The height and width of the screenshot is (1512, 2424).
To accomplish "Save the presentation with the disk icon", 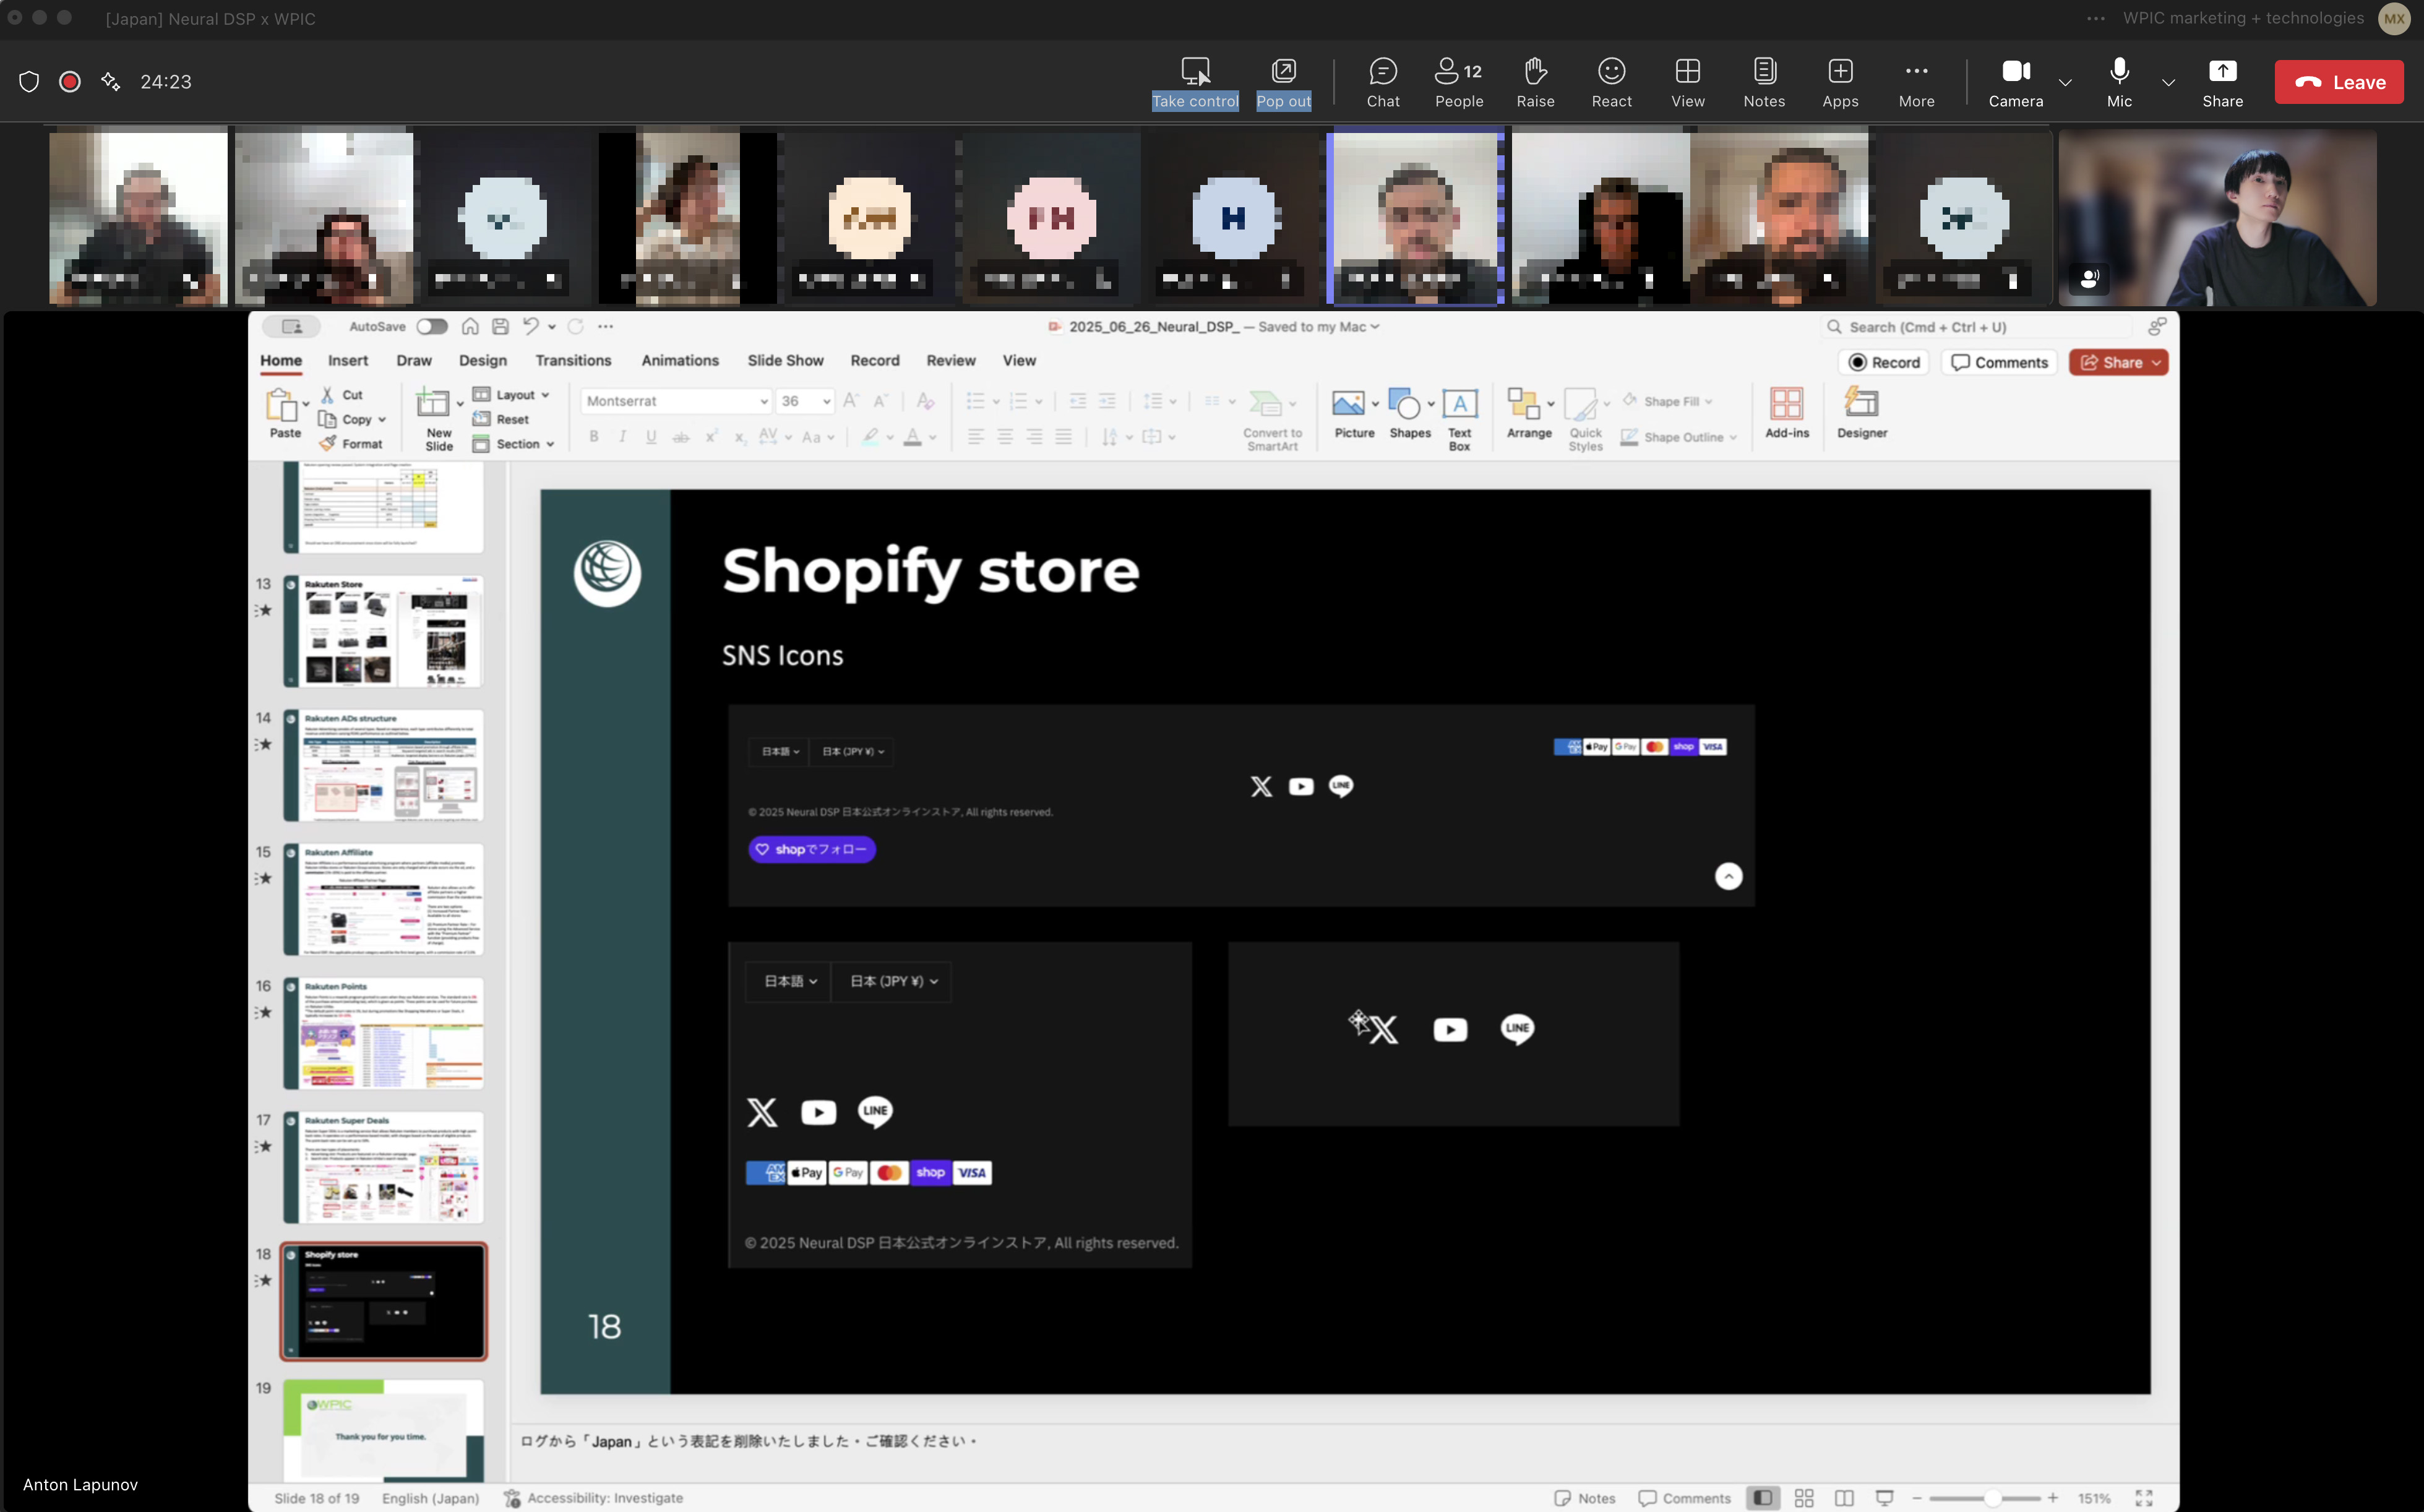I will pos(501,327).
